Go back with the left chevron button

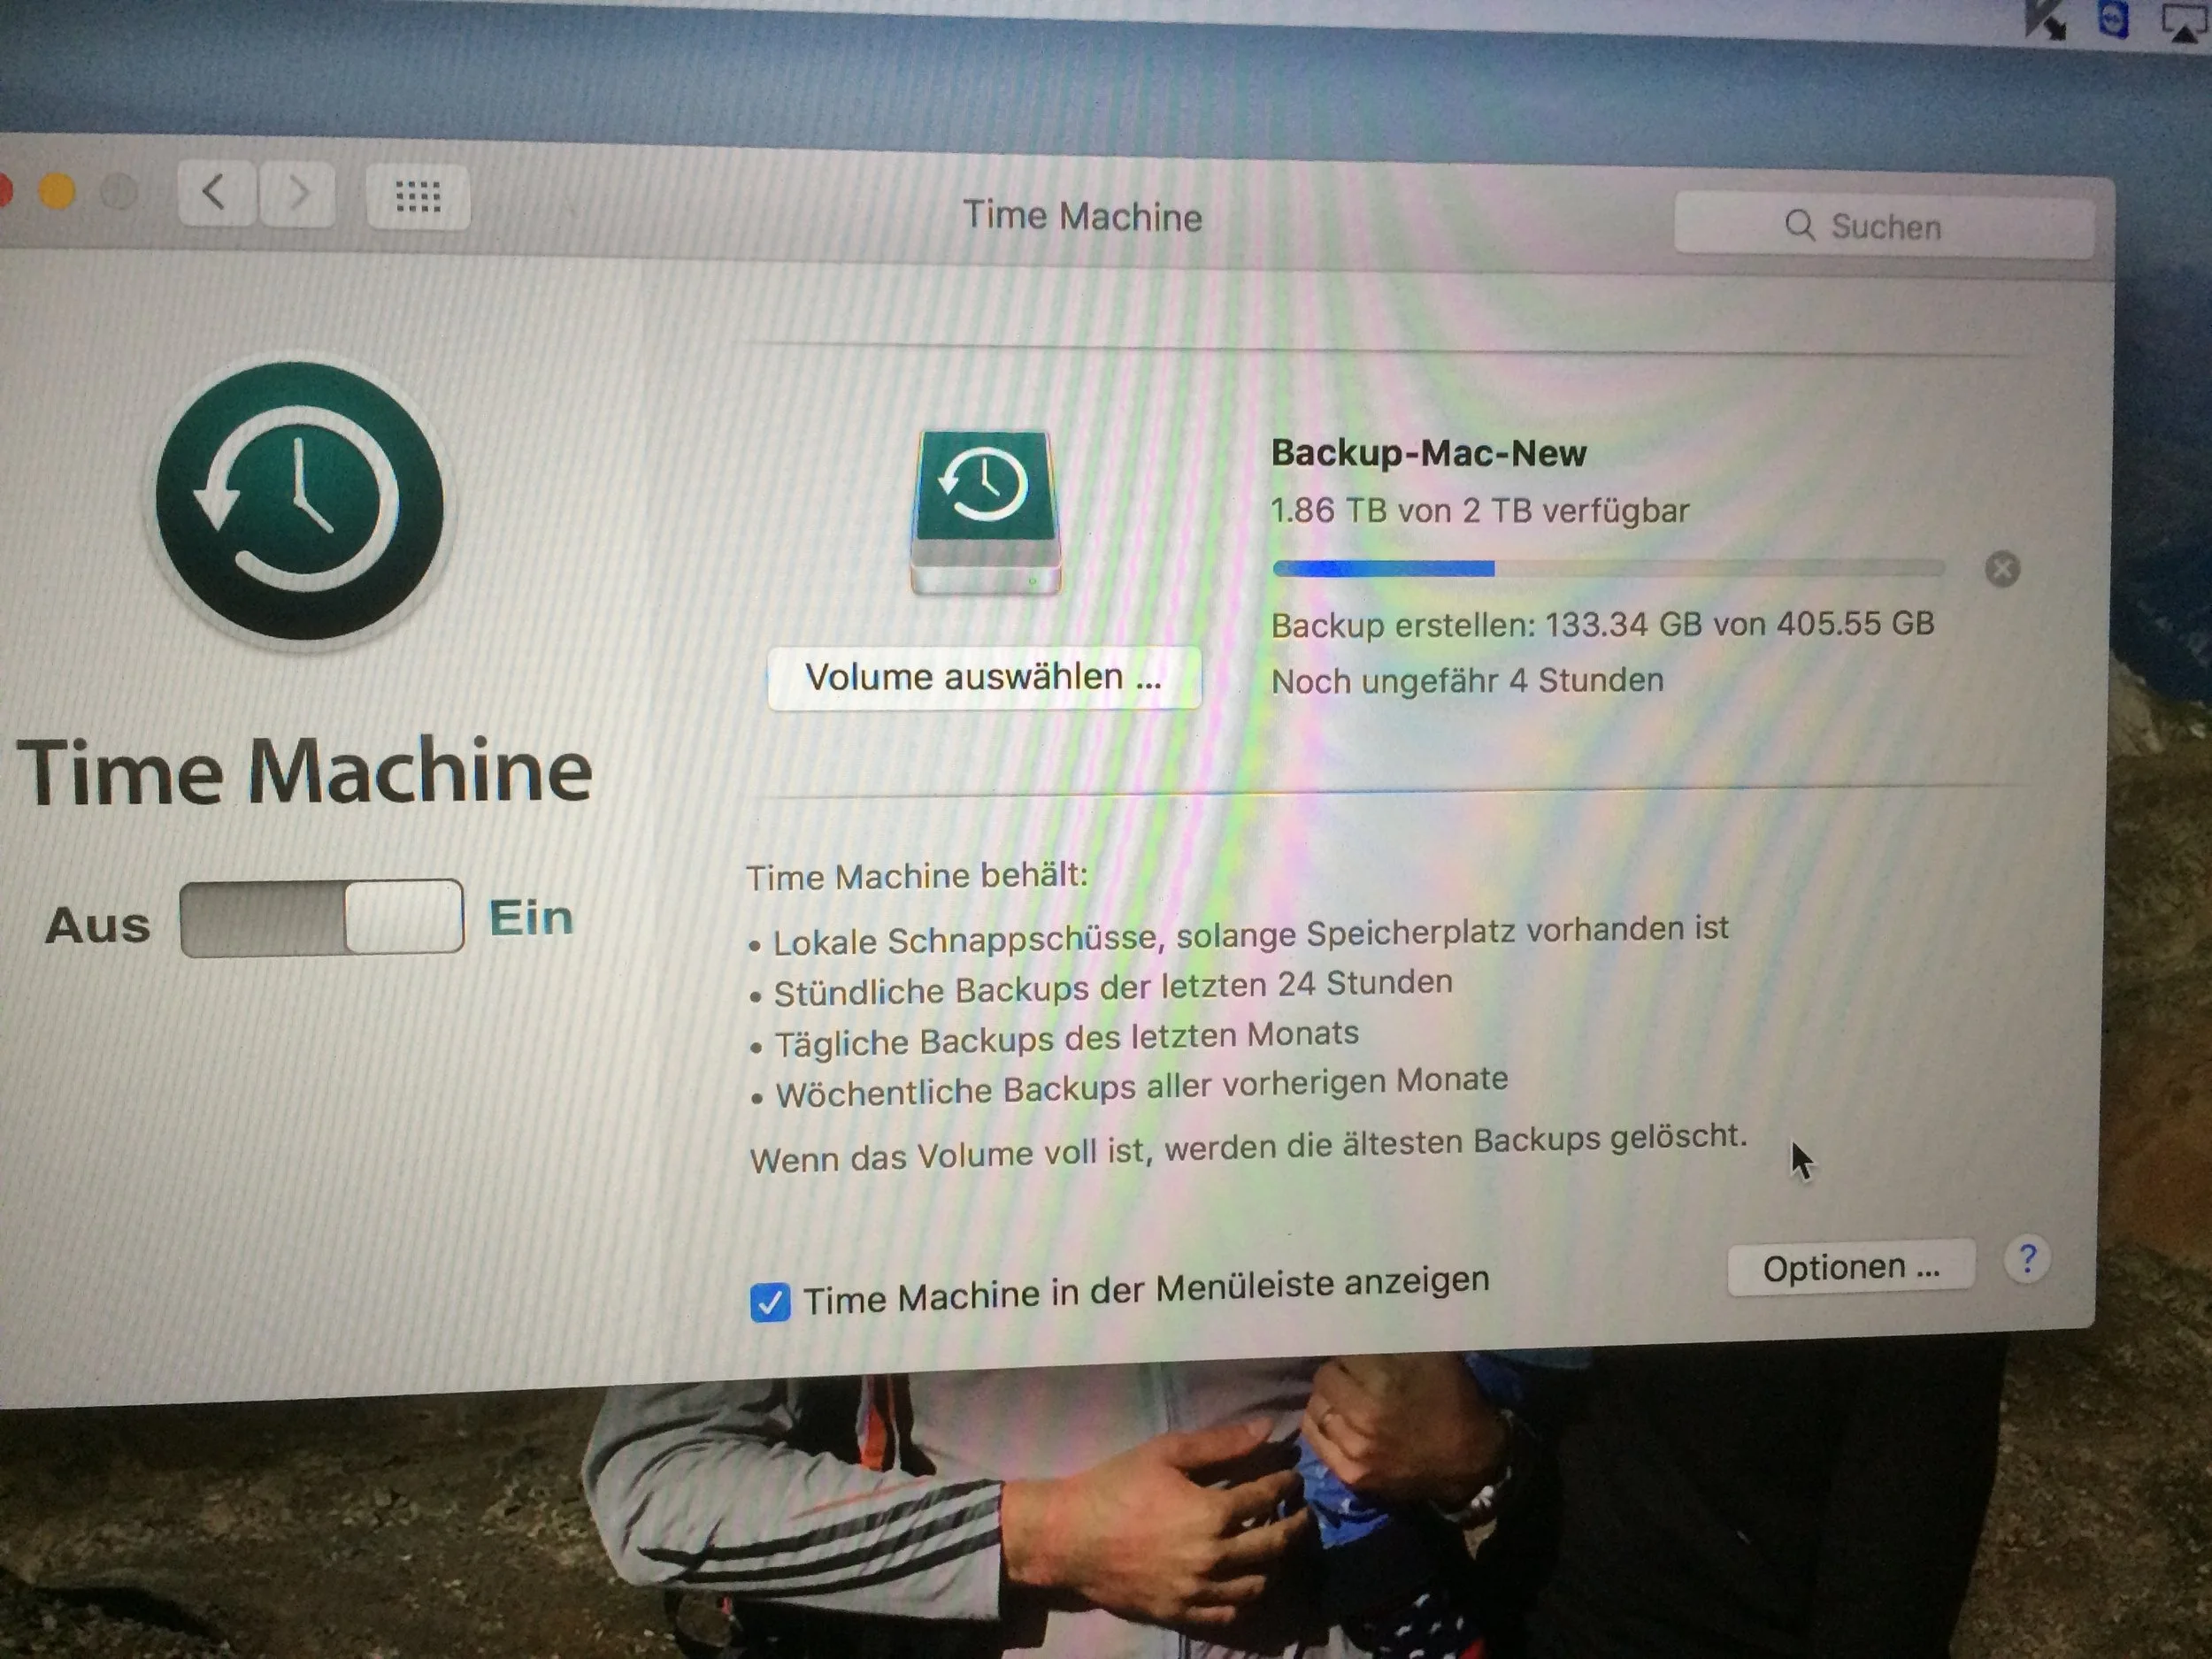click(215, 191)
